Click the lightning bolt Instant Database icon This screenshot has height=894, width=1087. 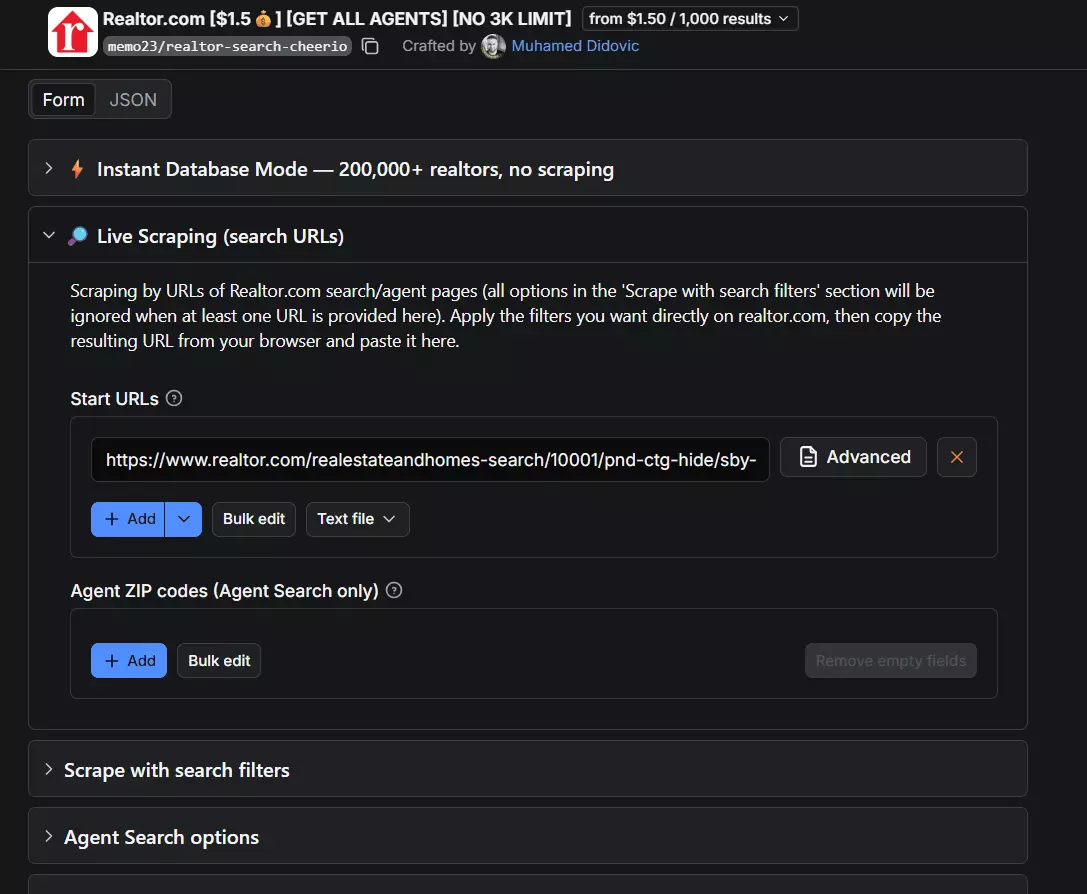pyautogui.click(x=78, y=169)
